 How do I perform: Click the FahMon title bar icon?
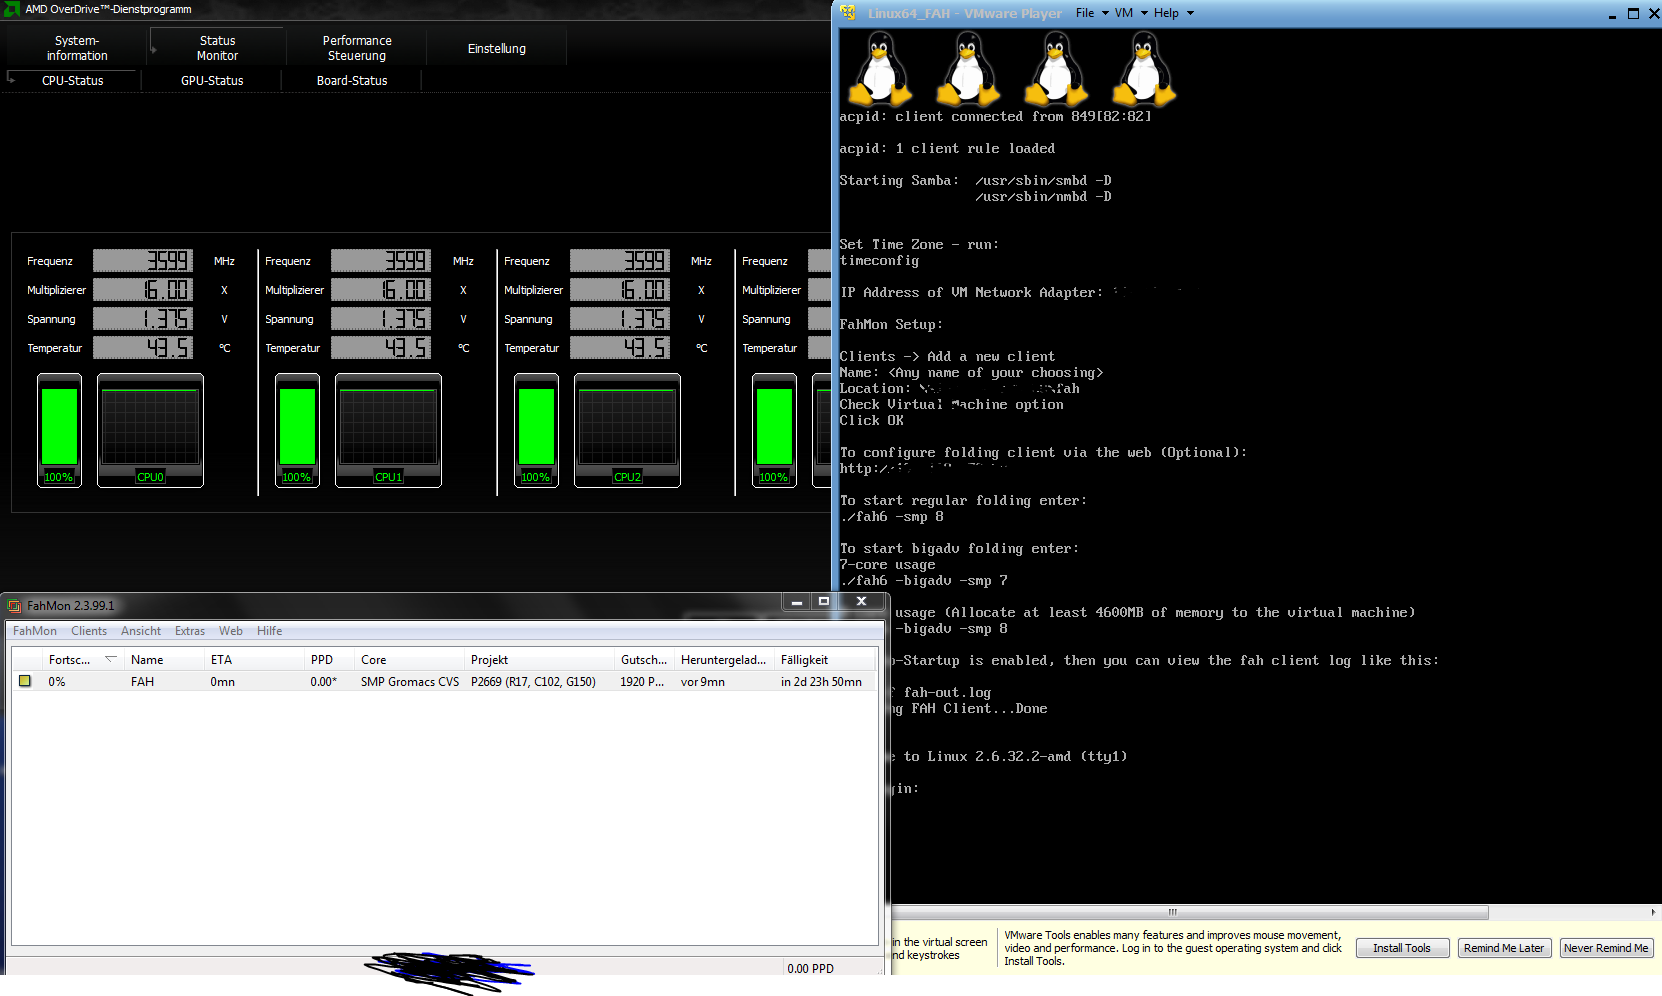point(15,606)
